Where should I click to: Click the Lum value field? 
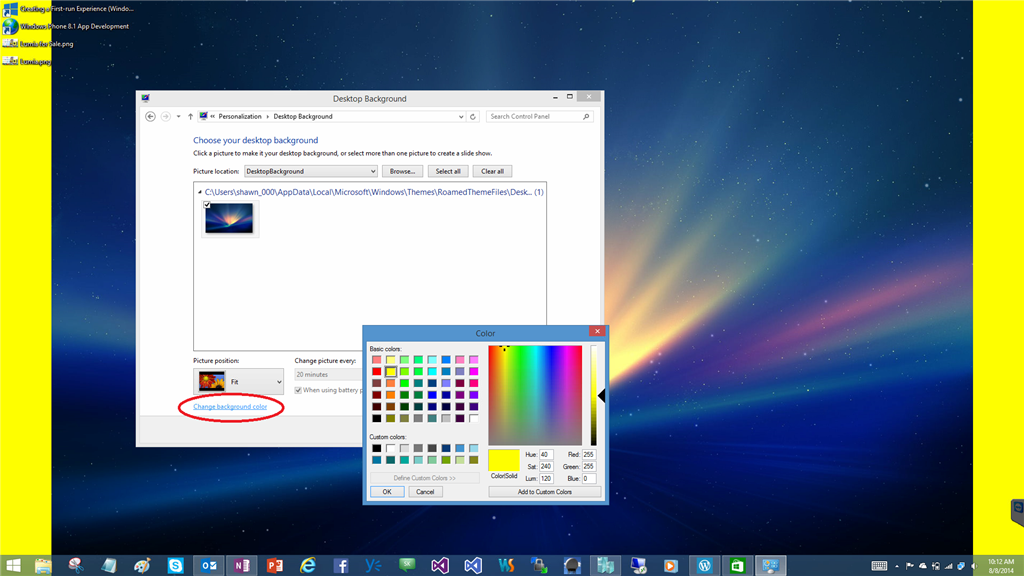546,479
